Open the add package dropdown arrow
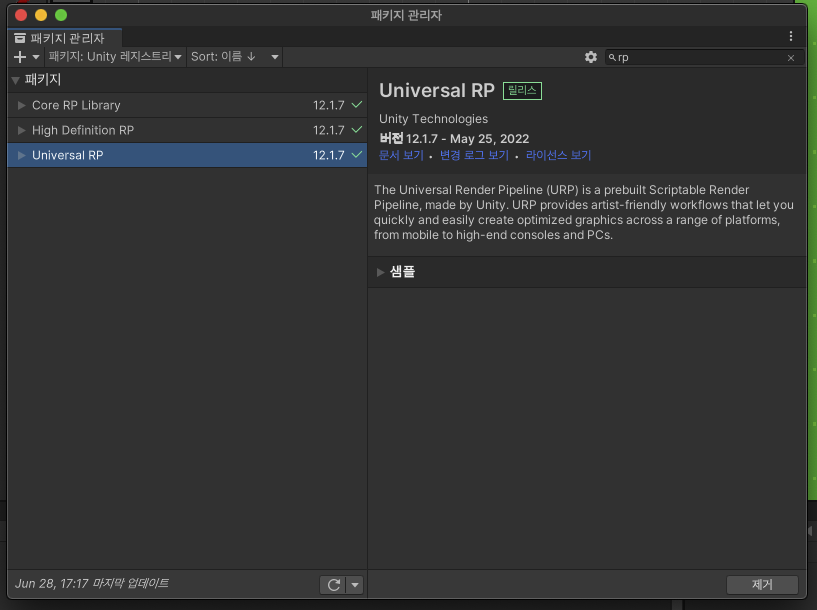Image resolution: width=817 pixels, height=610 pixels. pyautogui.click(x=36, y=57)
